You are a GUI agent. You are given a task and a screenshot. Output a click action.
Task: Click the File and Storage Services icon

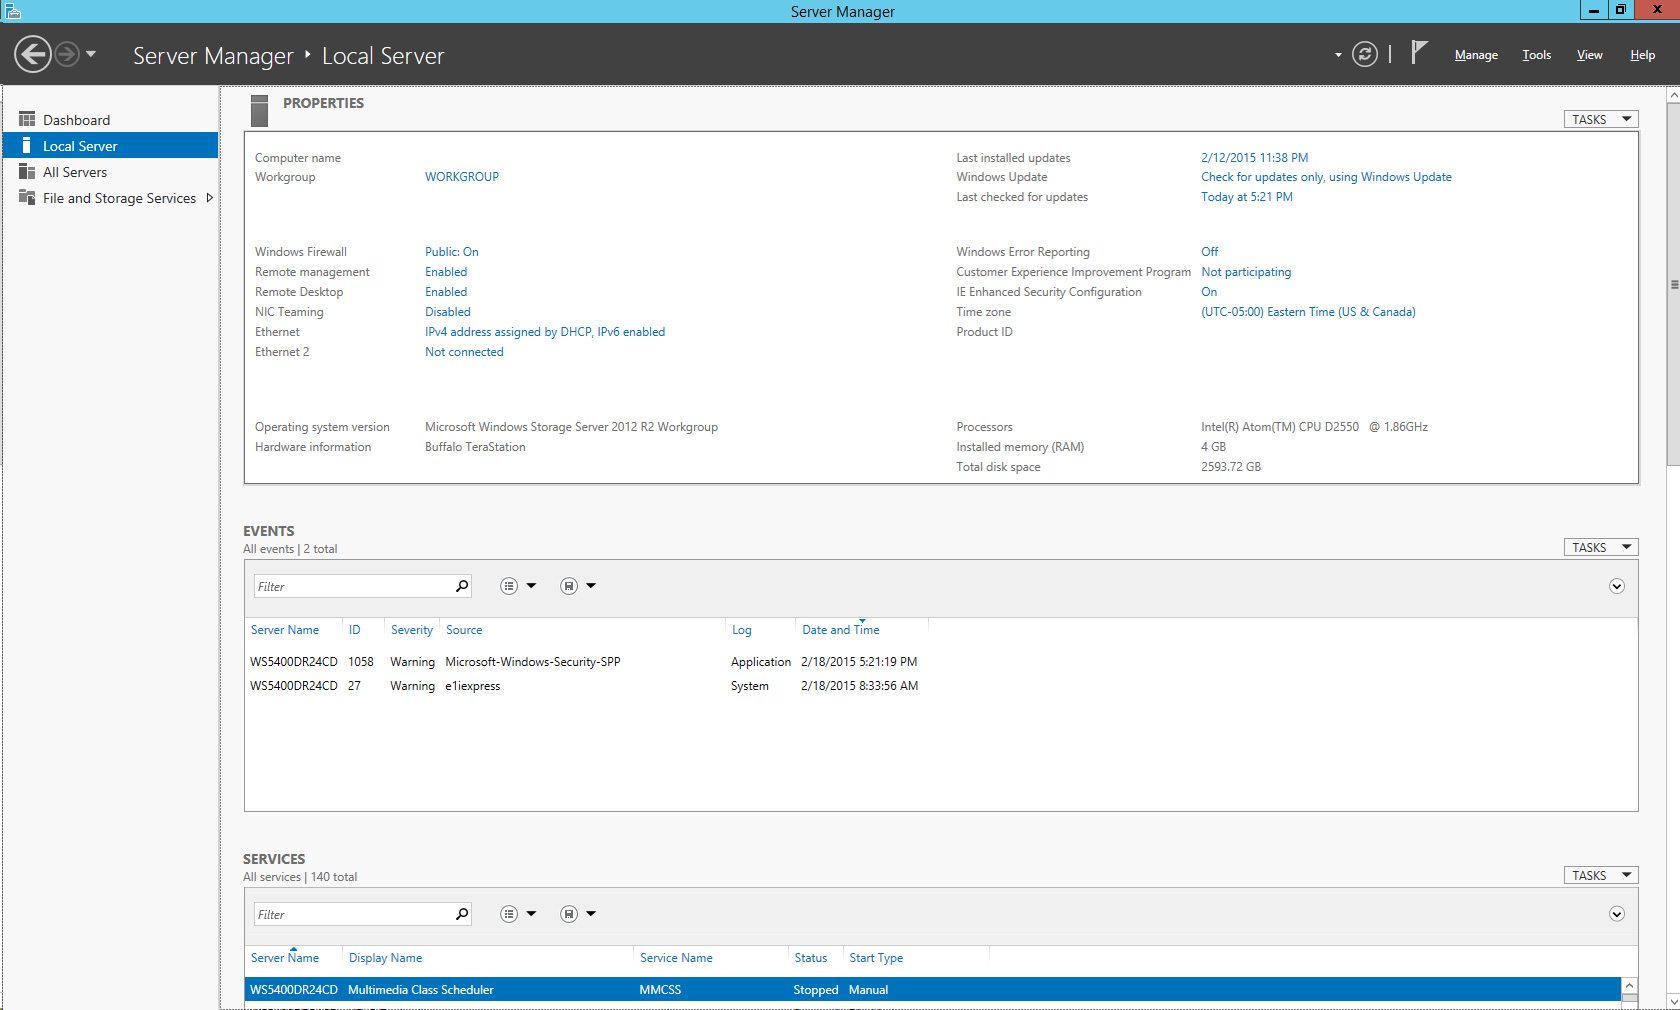point(27,198)
